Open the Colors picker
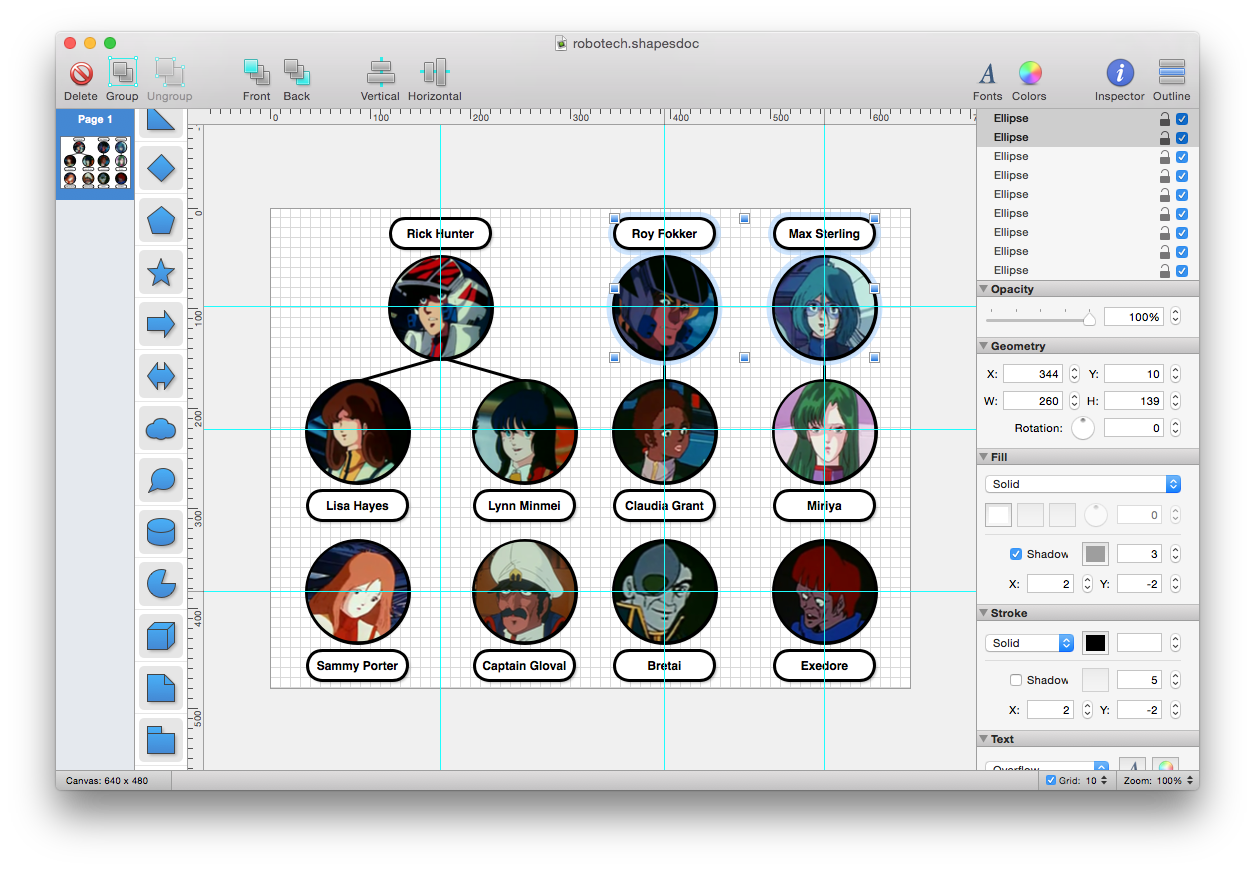 [1029, 79]
